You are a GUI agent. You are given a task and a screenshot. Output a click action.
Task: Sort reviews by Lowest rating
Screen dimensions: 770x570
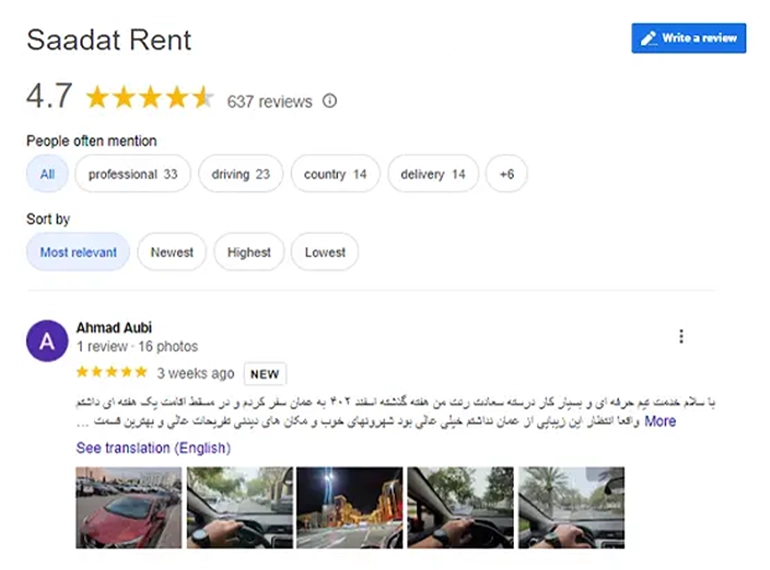click(325, 252)
